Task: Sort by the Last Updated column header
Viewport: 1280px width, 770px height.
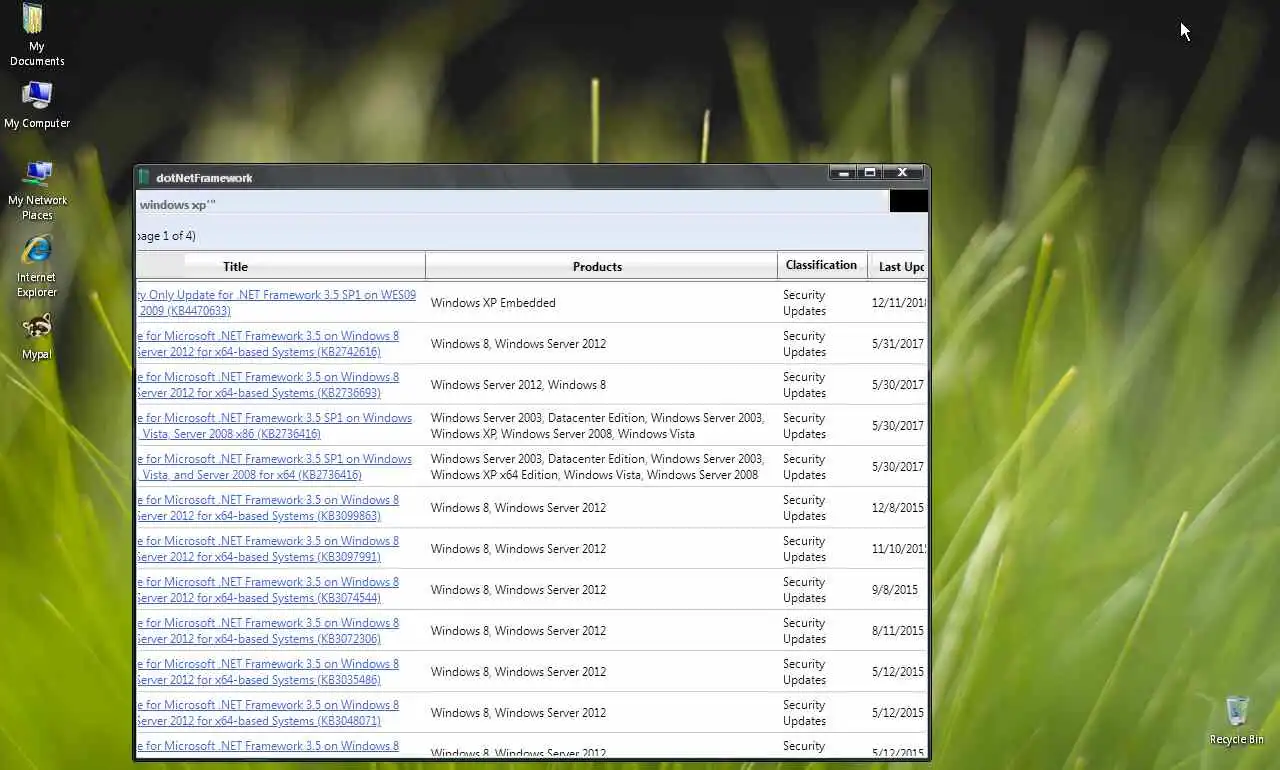Action: click(x=898, y=266)
